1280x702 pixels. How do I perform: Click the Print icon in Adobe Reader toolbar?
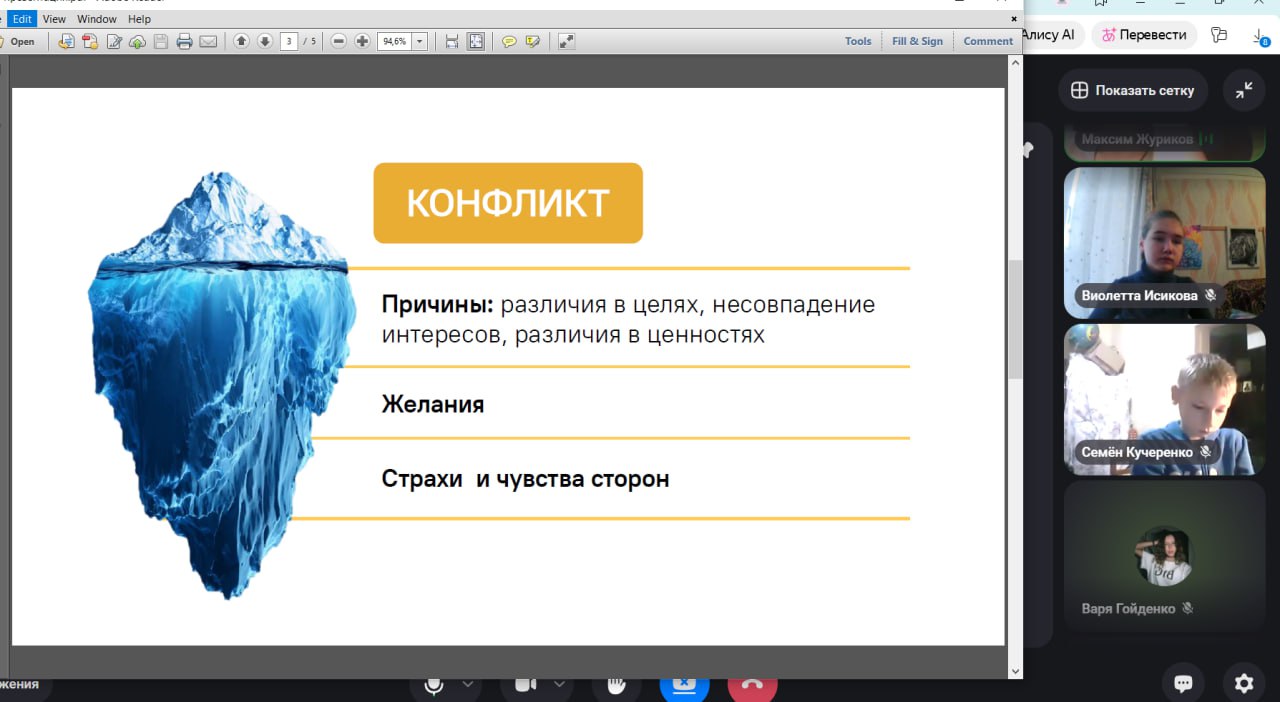[184, 41]
